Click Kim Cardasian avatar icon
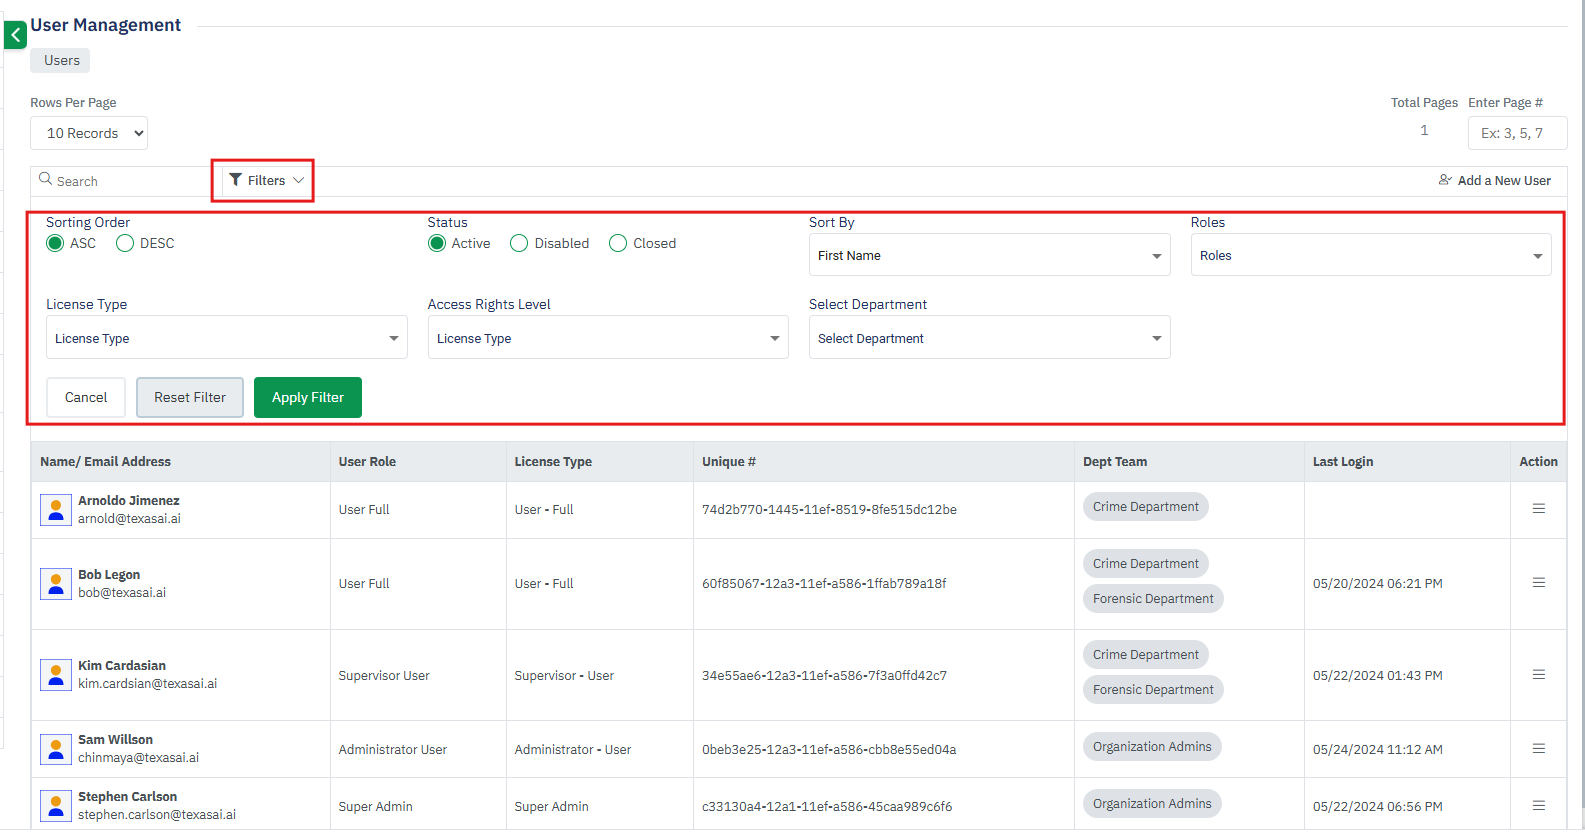The height and width of the screenshot is (832, 1585). pos(56,675)
